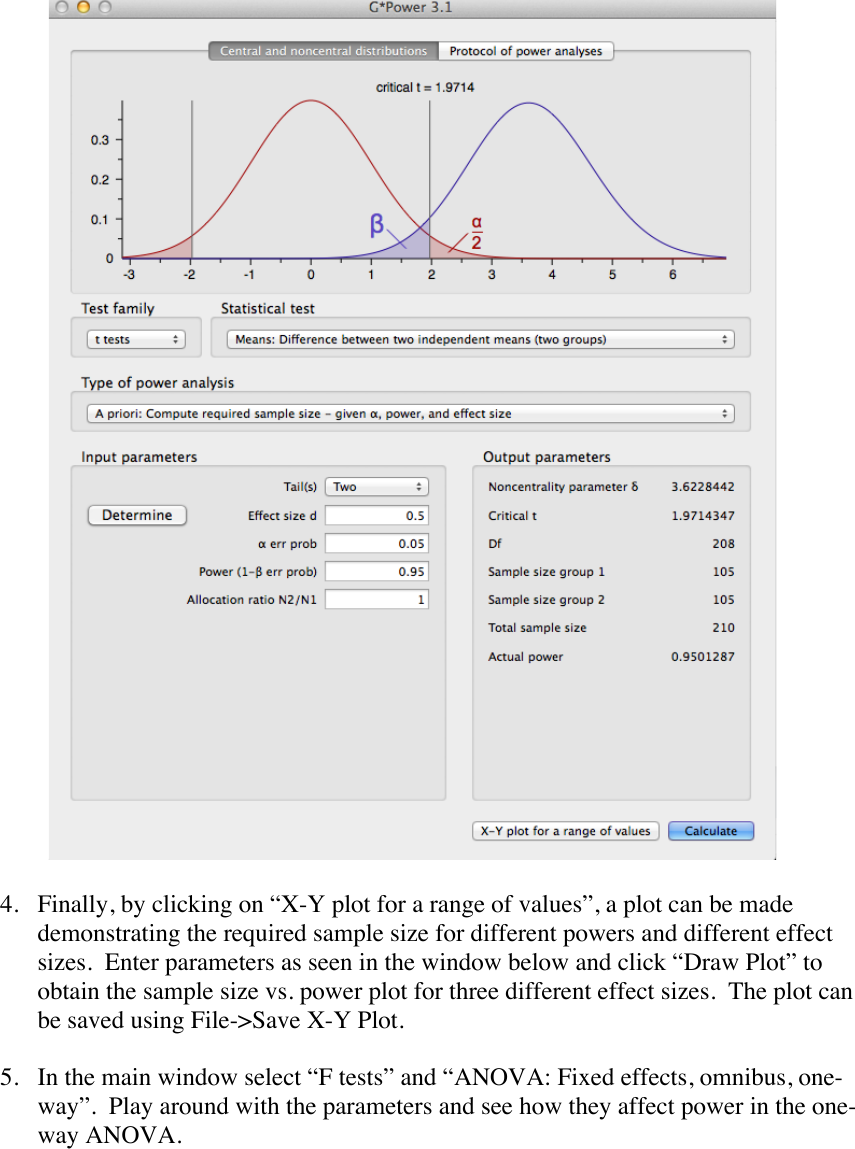Minimize the G*Power window
This screenshot has height=1149, width=855.
[82, 7]
